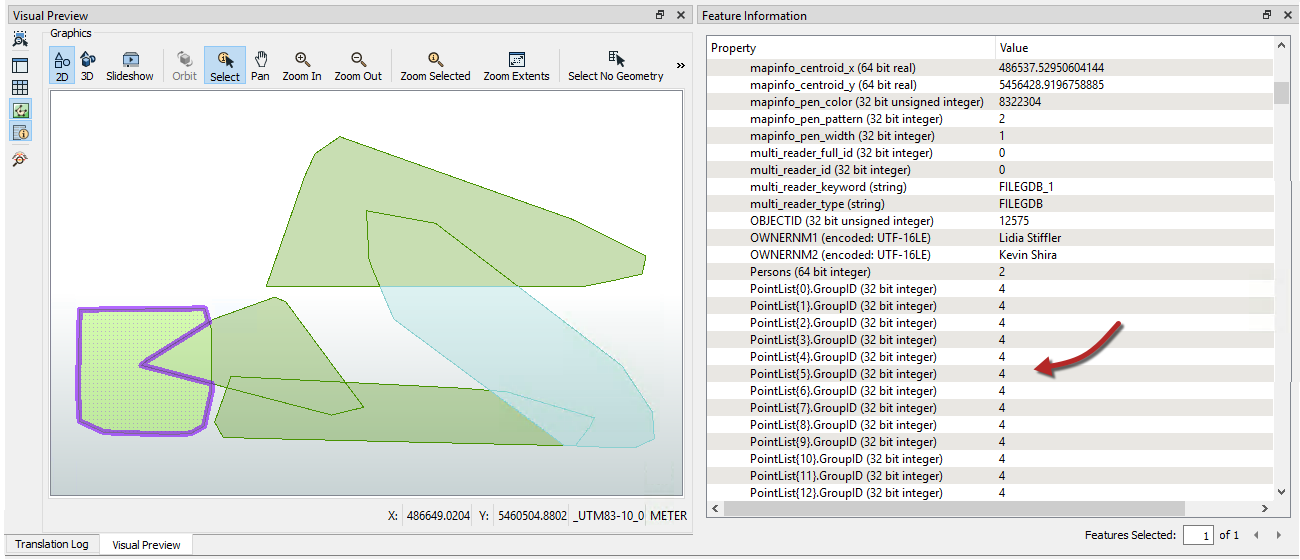Image resolution: width=1300 pixels, height=560 pixels.
Task: Expand toolbar overflow chevron
Action: point(681,65)
